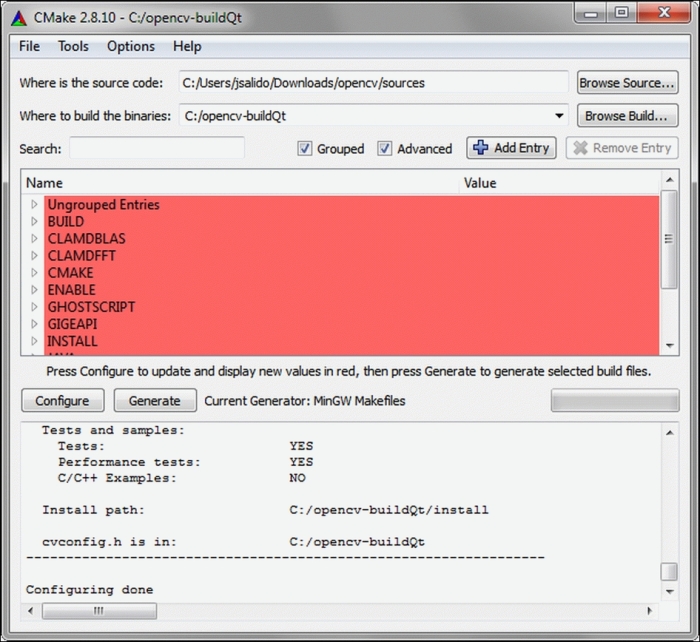Expand the CLAMDFFT group

34,255
